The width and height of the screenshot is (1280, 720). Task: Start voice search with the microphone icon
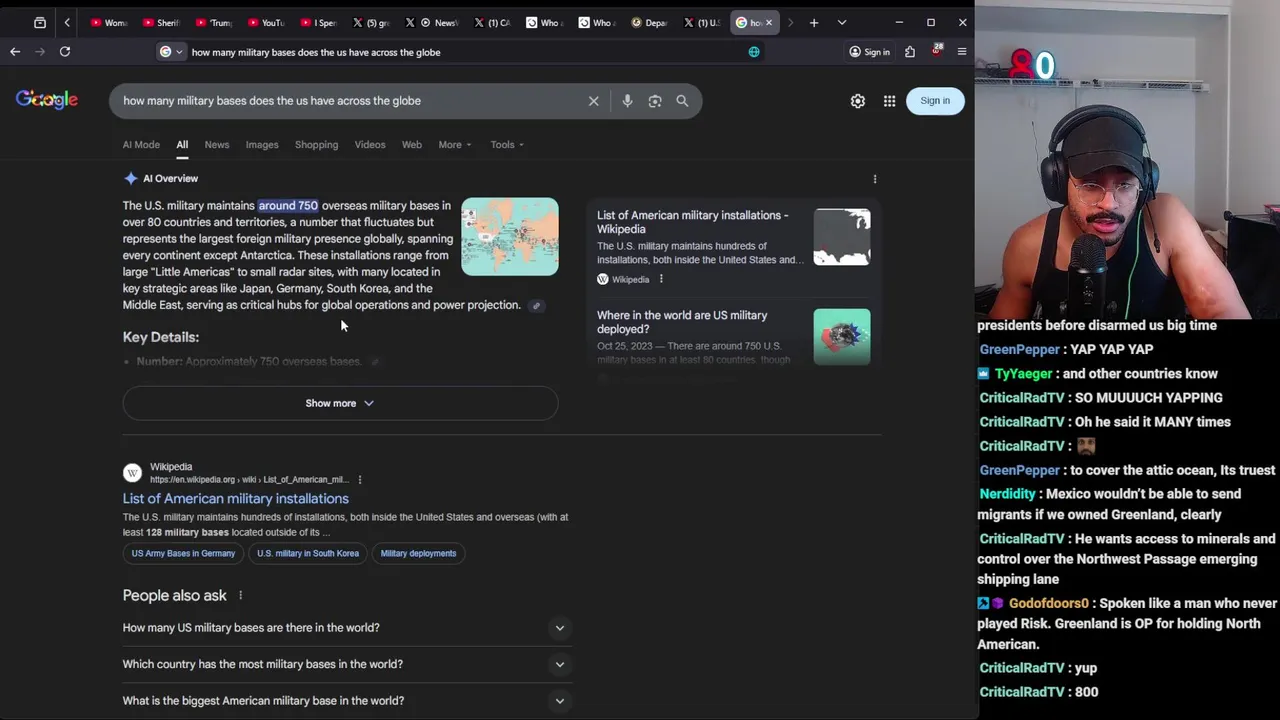coord(627,101)
